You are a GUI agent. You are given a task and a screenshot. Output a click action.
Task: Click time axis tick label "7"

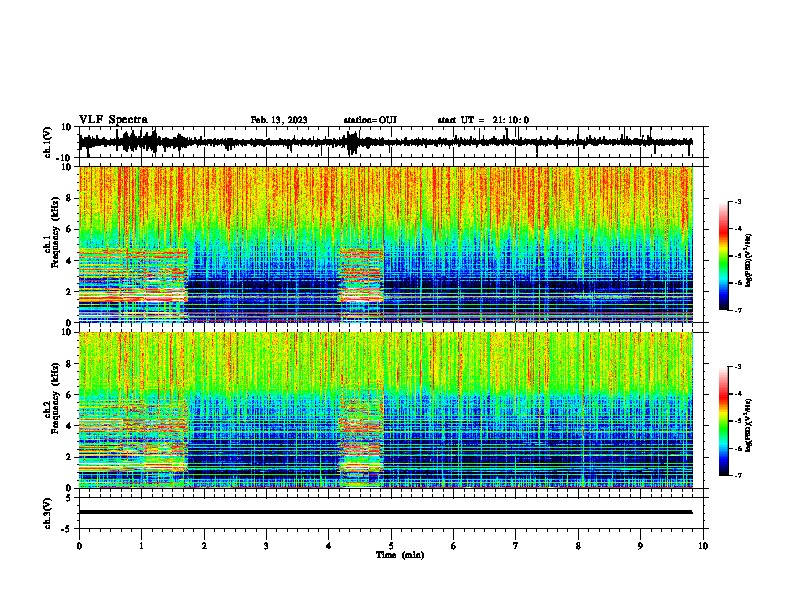click(x=516, y=546)
